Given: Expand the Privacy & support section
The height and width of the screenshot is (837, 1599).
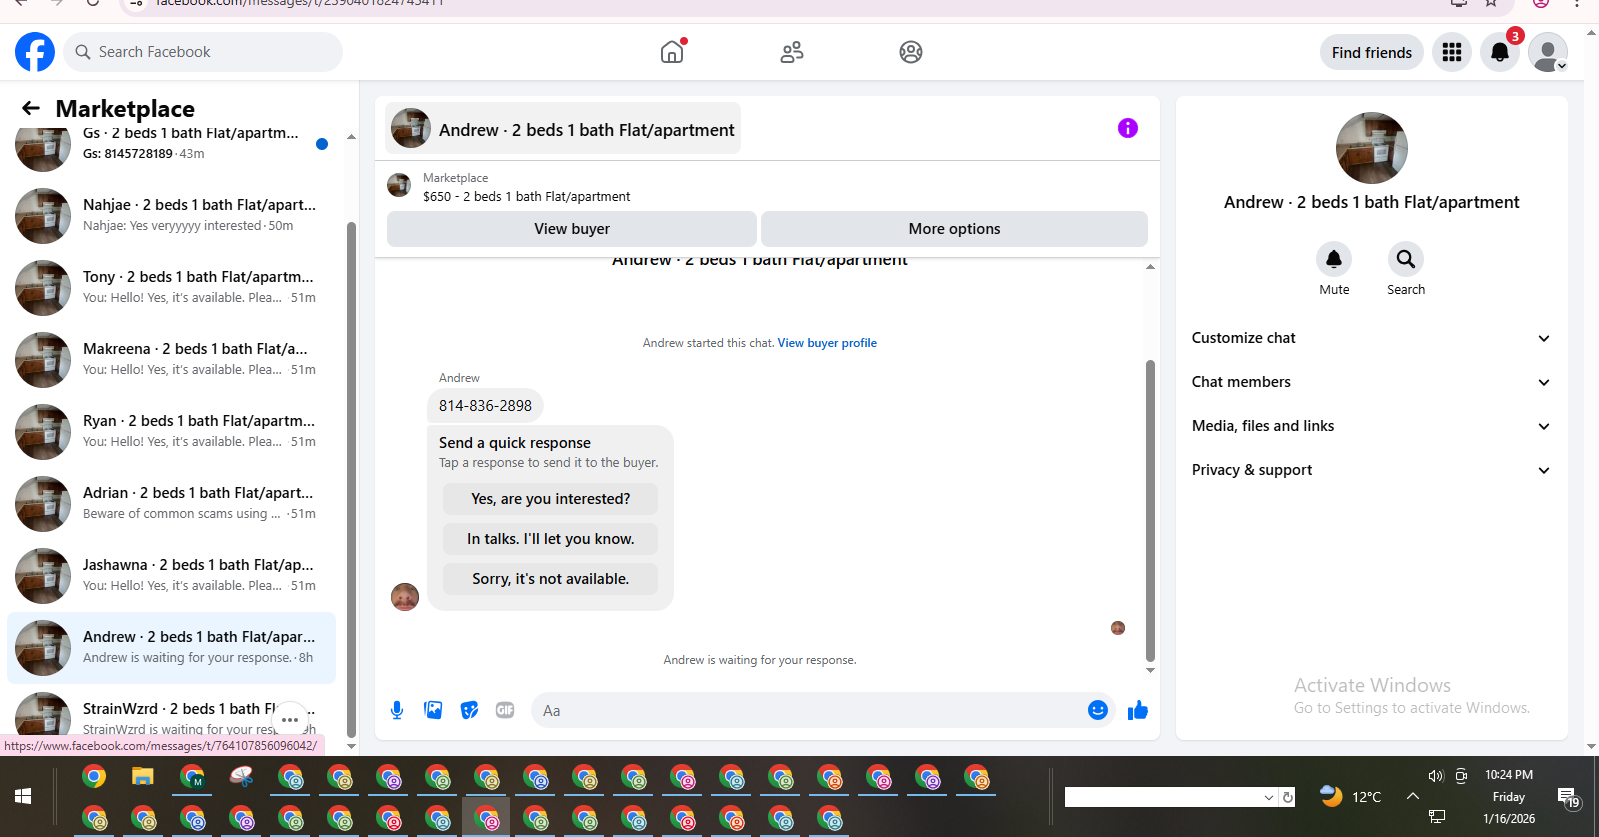Looking at the screenshot, I should (x=1371, y=470).
